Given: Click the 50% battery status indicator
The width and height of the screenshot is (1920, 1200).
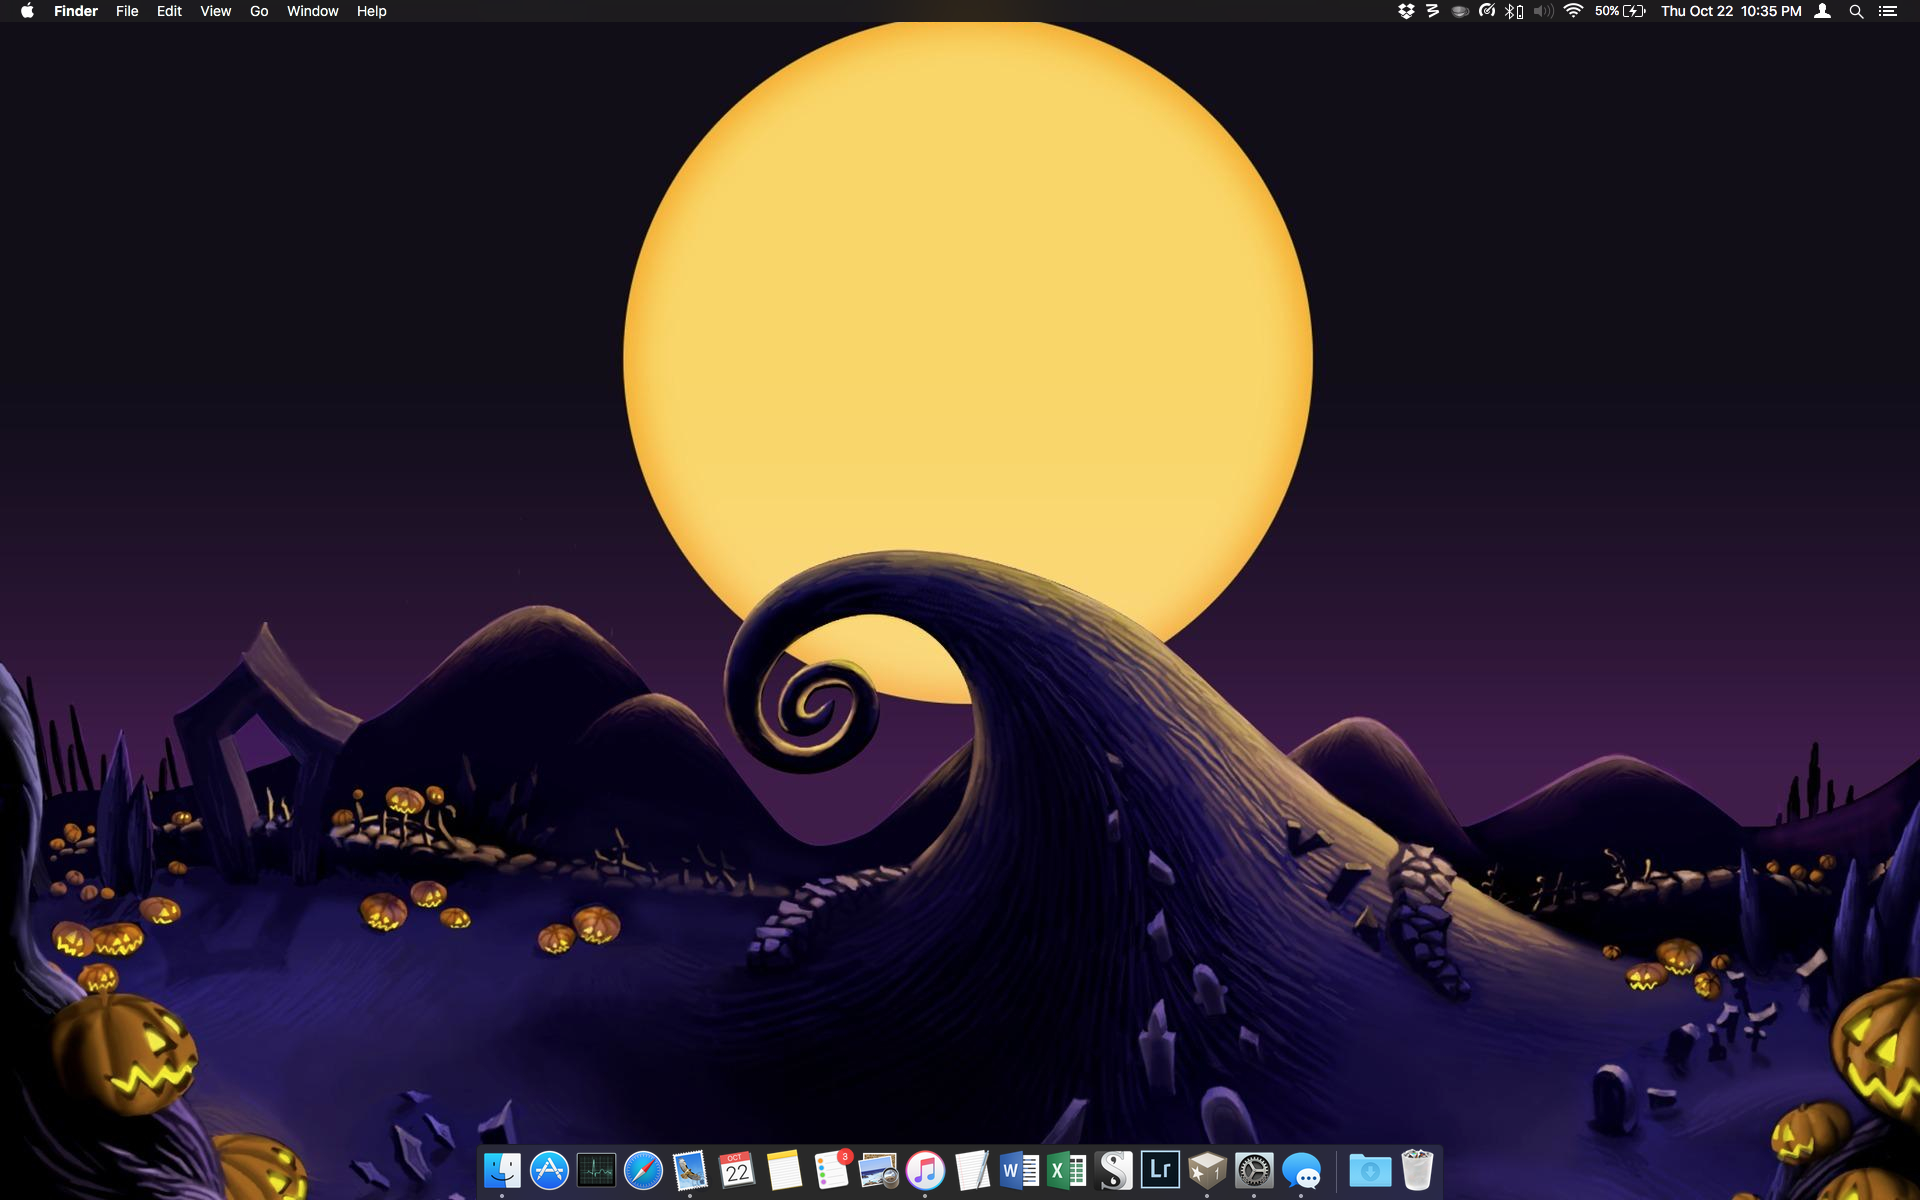Looking at the screenshot, I should click(1620, 11).
